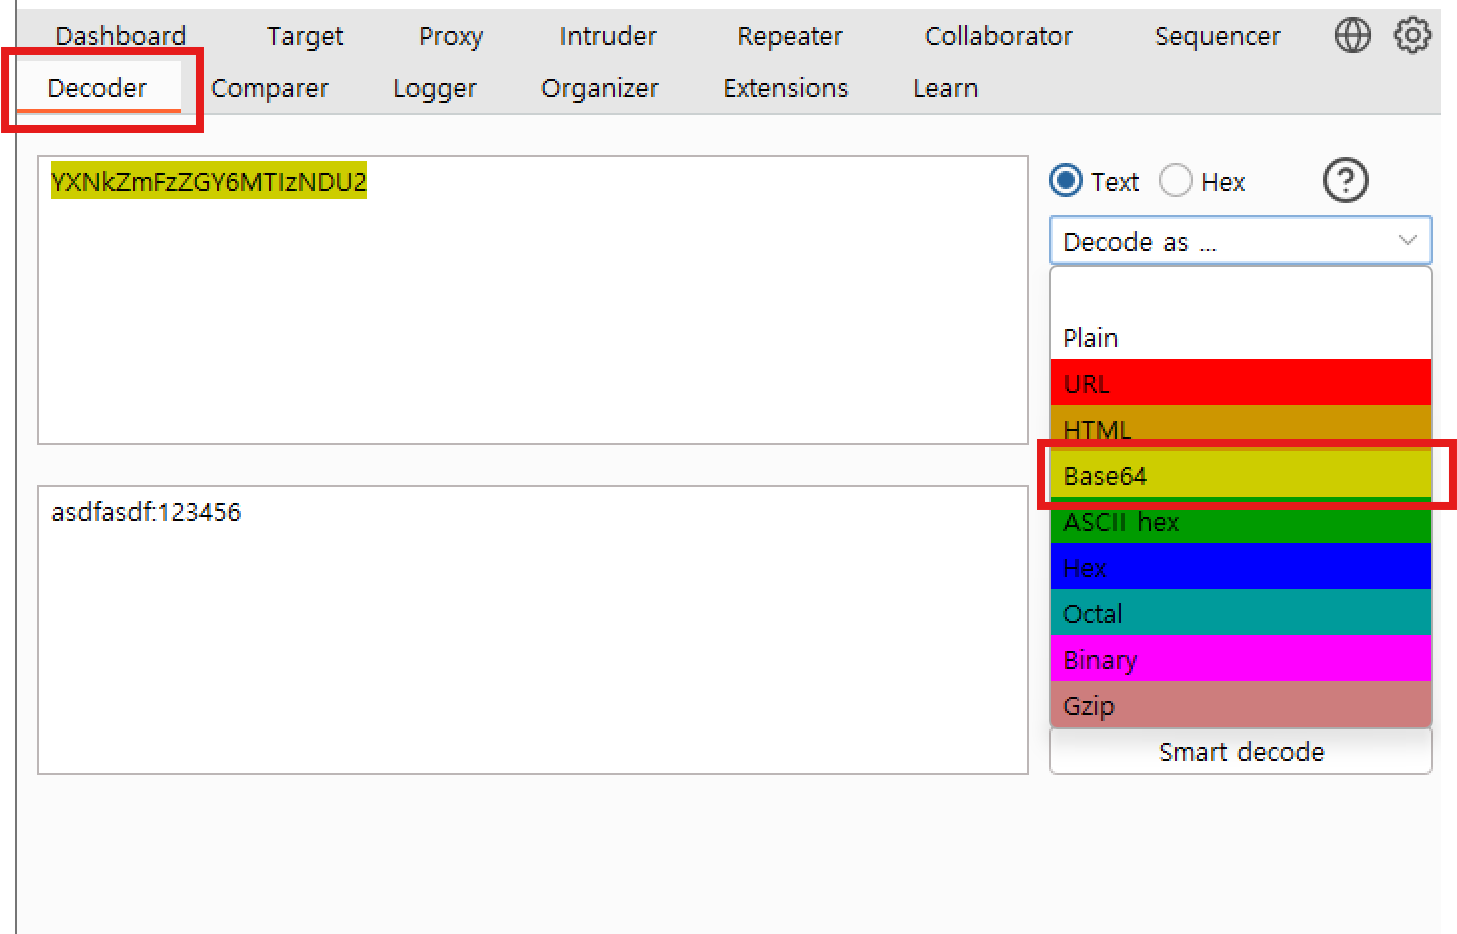Open the Learn tab
The width and height of the screenshot is (1457, 934).
pyautogui.click(x=945, y=88)
